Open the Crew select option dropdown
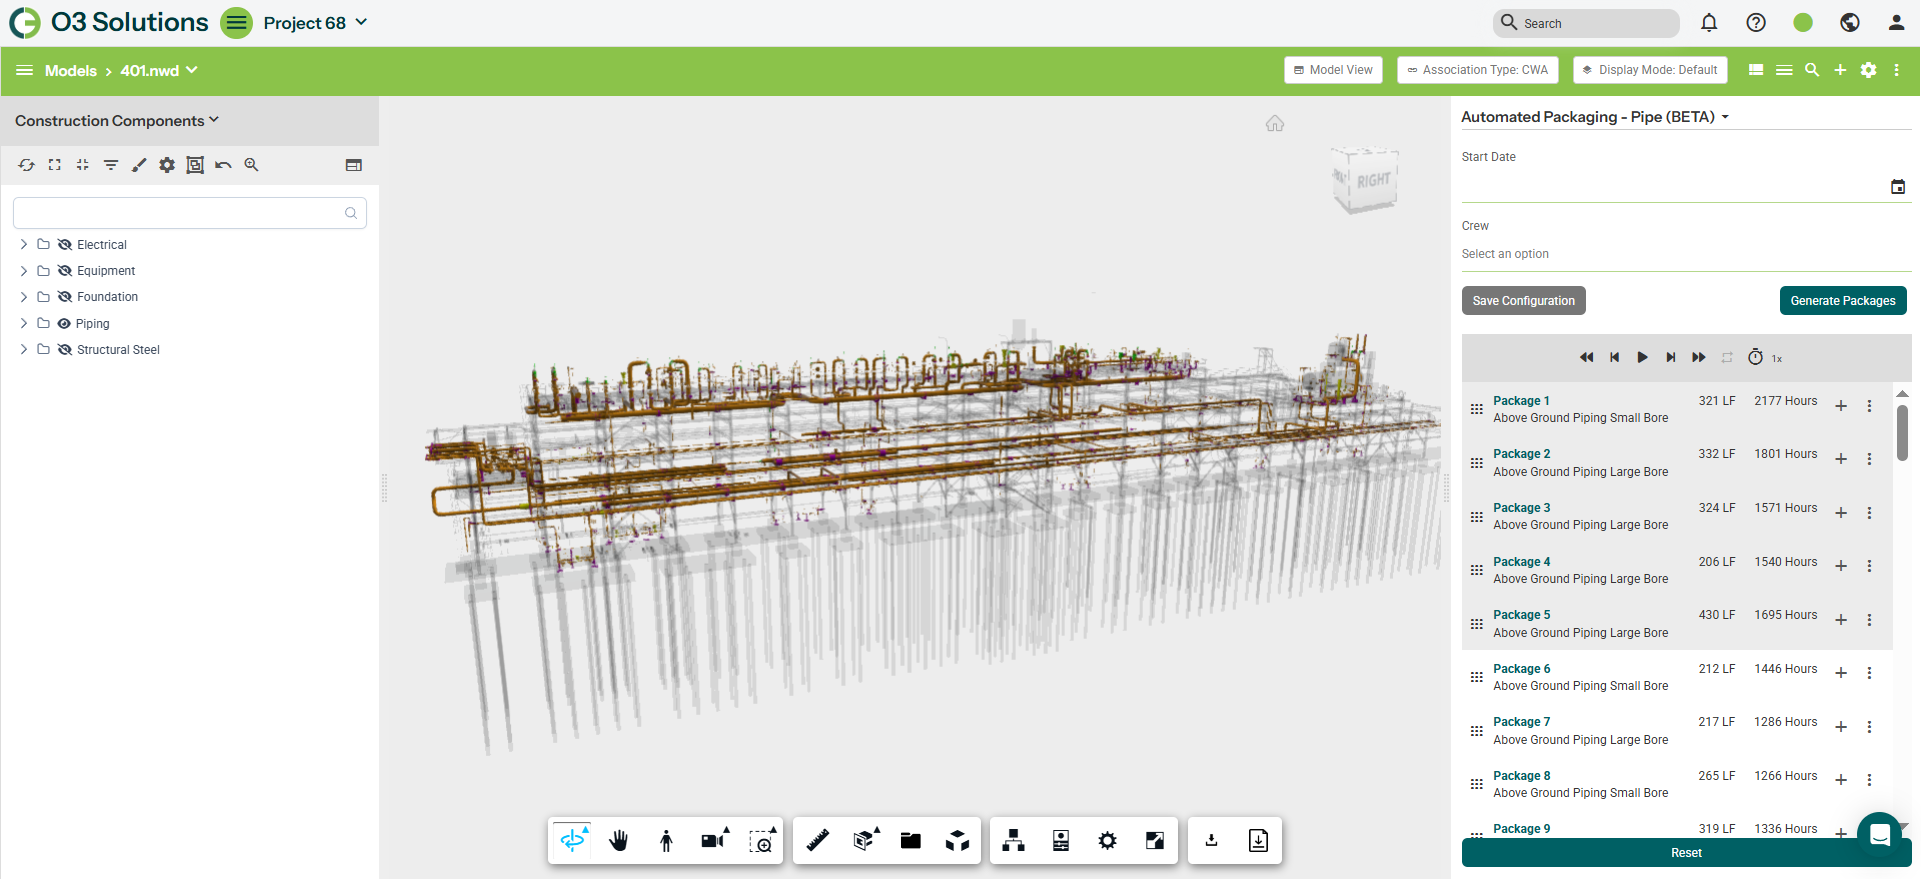 [1686, 254]
